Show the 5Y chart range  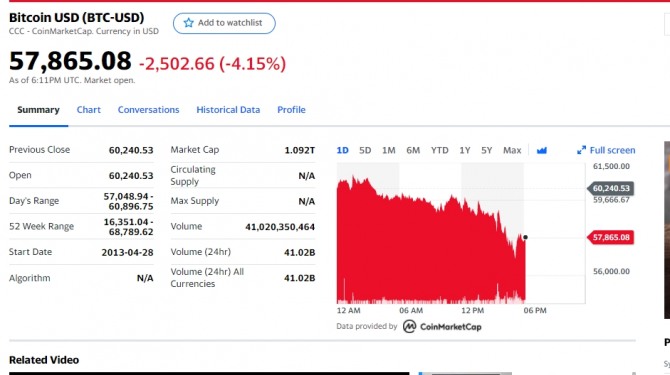(487, 150)
